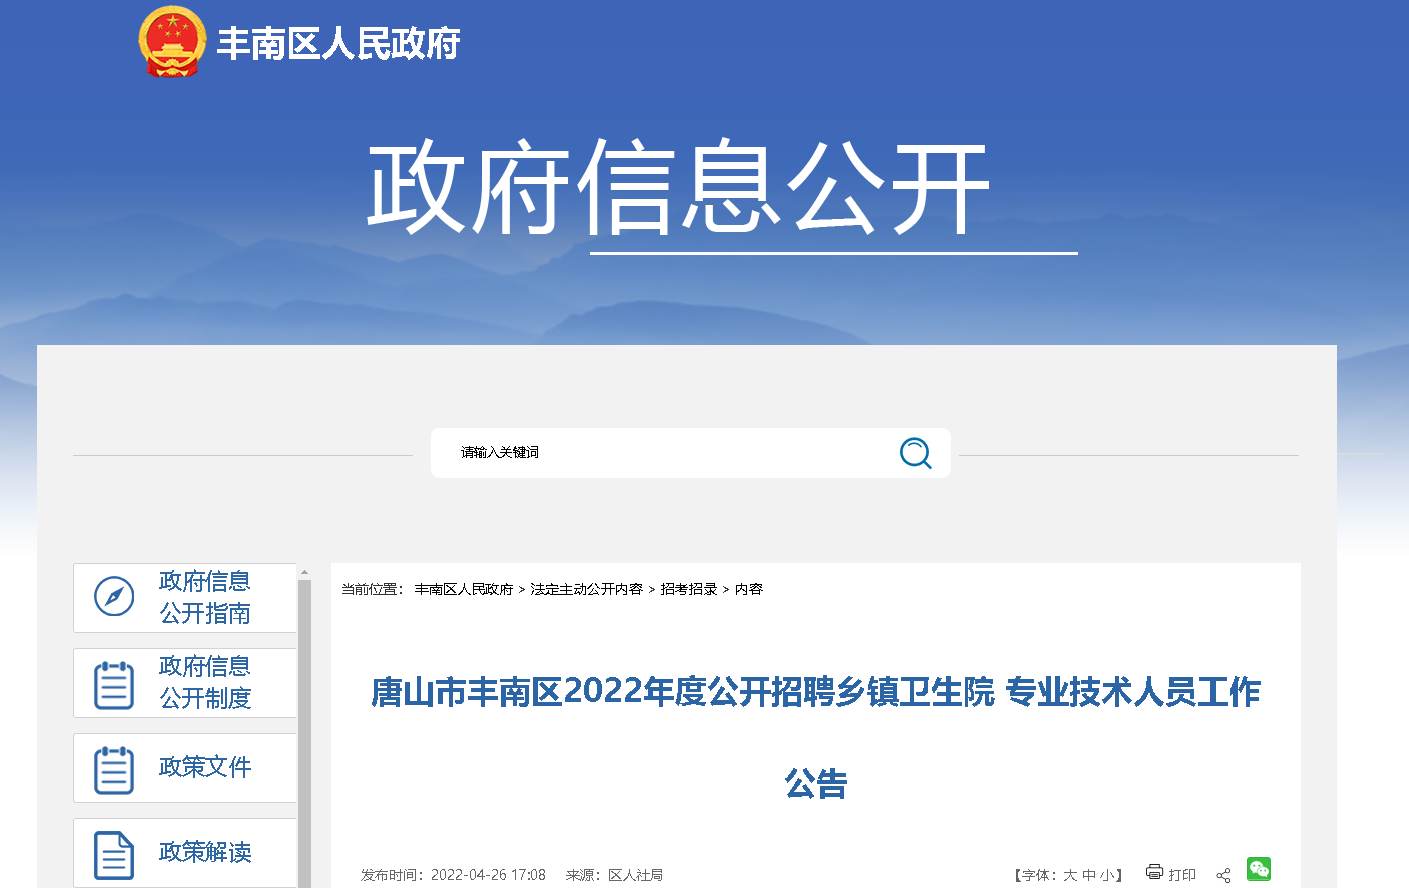Screen dimensions: 1409x888
Task: Go to 丰南区人民政府 in breadcrumb
Action: point(464,589)
